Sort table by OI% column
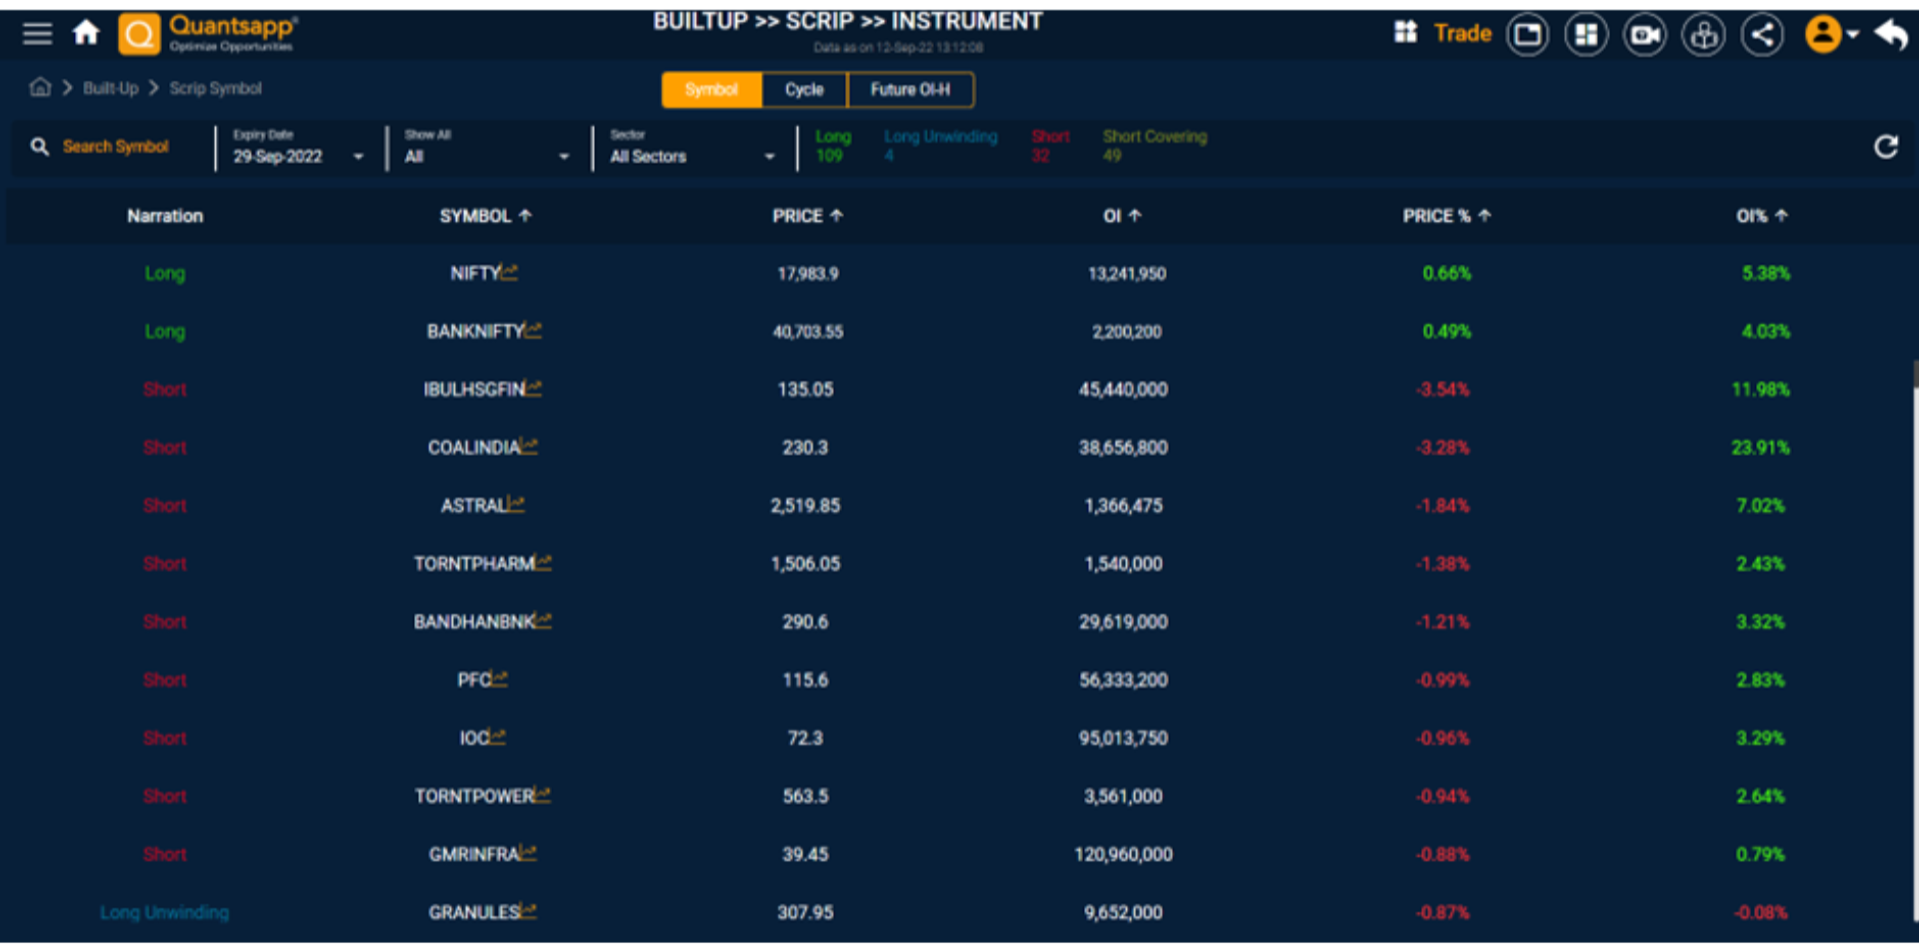Viewport: 1920px width, 952px height. (x=1762, y=215)
